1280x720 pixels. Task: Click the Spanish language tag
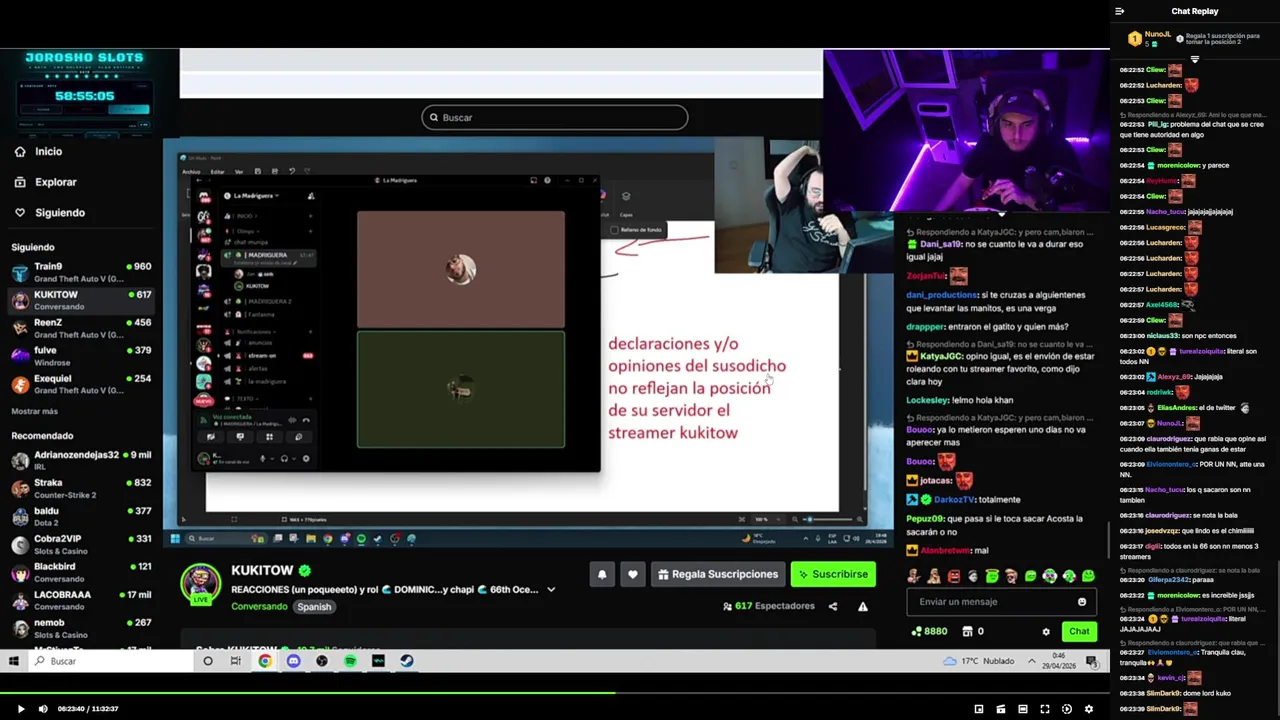click(314, 607)
